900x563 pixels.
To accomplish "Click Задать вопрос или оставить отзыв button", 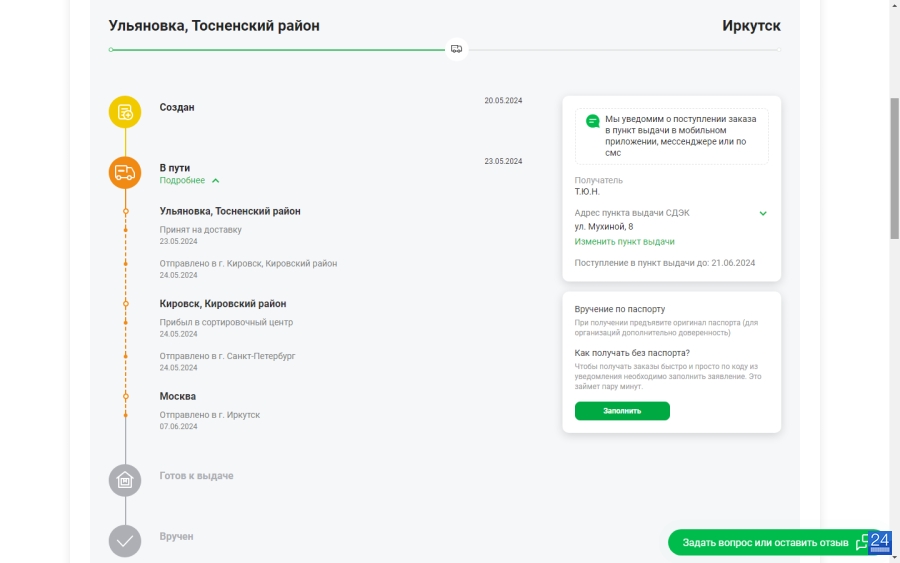I will coord(775,542).
